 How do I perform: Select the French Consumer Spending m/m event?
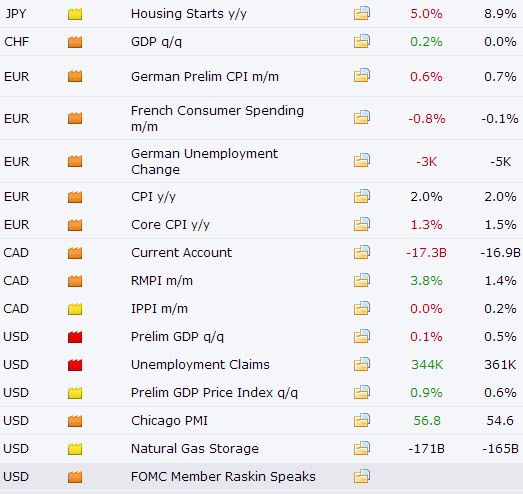pos(217,118)
